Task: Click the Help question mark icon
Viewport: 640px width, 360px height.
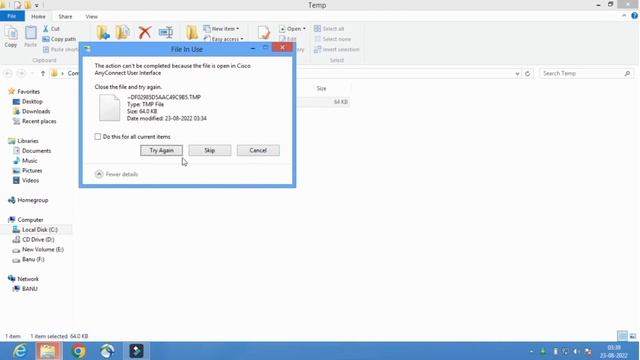Action: point(634,16)
